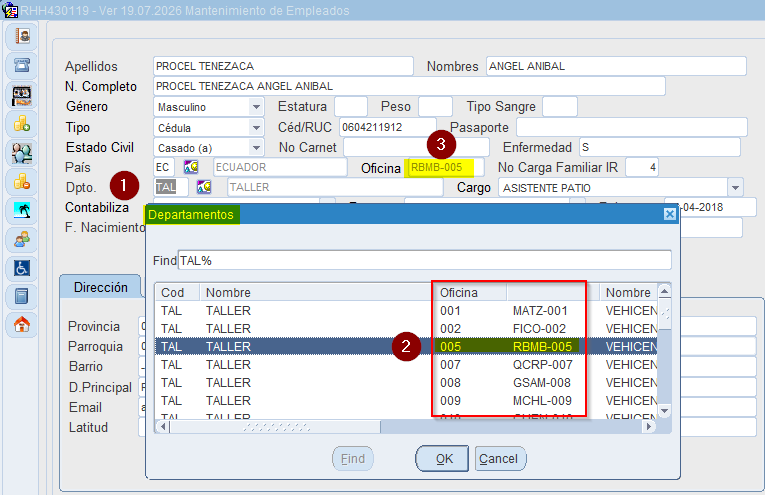765x495 pixels.
Task: Click the Enfermedad field containing S
Action: 660,147
